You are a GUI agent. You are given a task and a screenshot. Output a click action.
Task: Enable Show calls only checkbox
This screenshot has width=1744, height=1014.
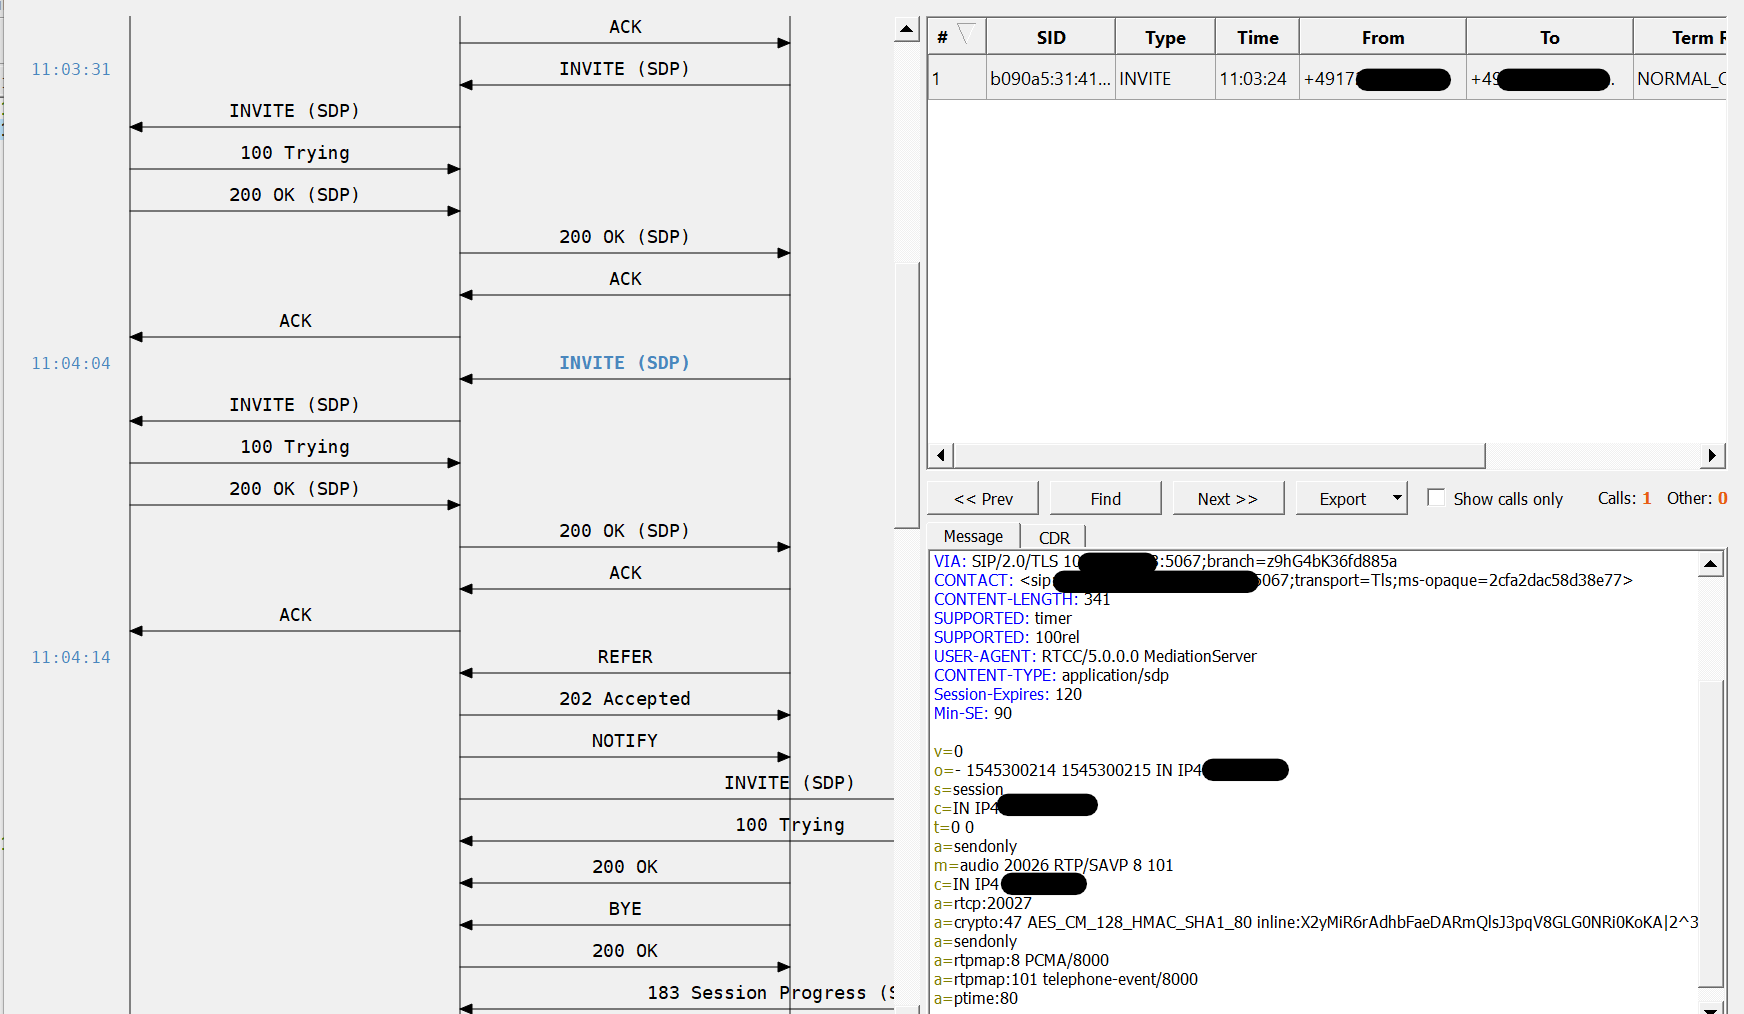1436,498
